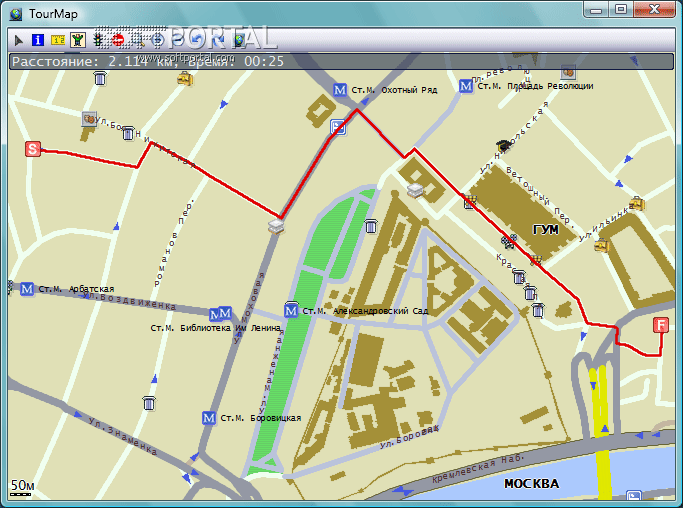Image resolution: width=683 pixels, height=508 pixels.
Task: Click the Ветошный Пер. street label
Action: (x=539, y=196)
